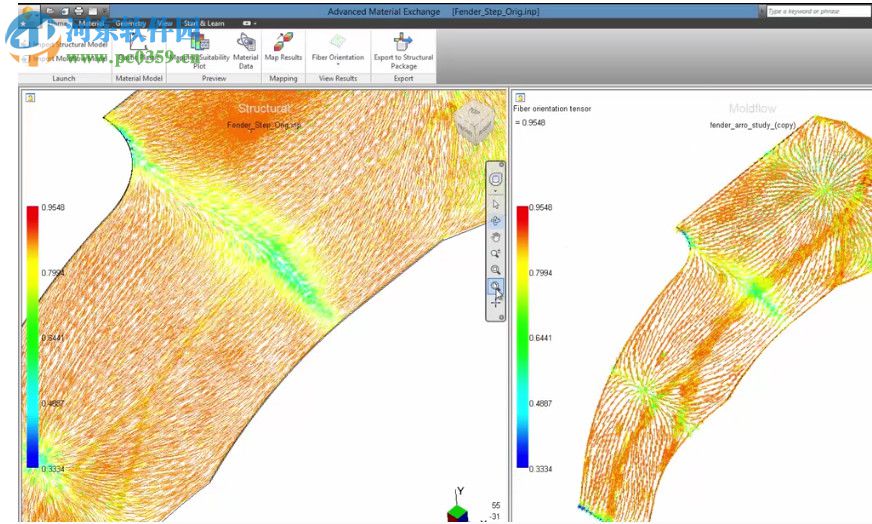Switch to the Material ribbon tab
The image size is (872, 524).
[x=91, y=23]
